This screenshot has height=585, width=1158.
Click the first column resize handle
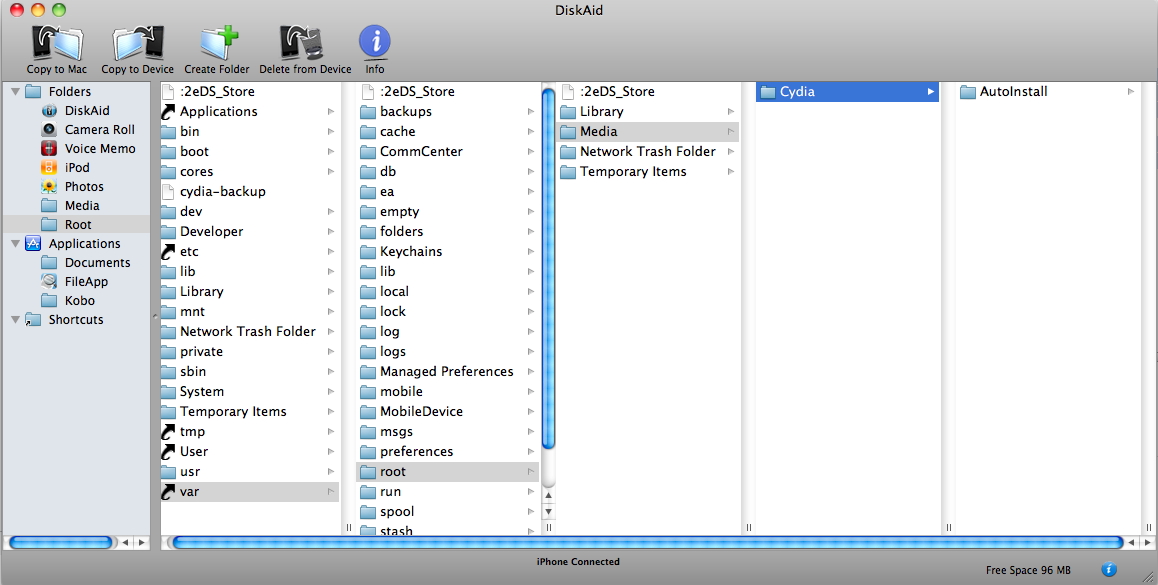[349, 527]
